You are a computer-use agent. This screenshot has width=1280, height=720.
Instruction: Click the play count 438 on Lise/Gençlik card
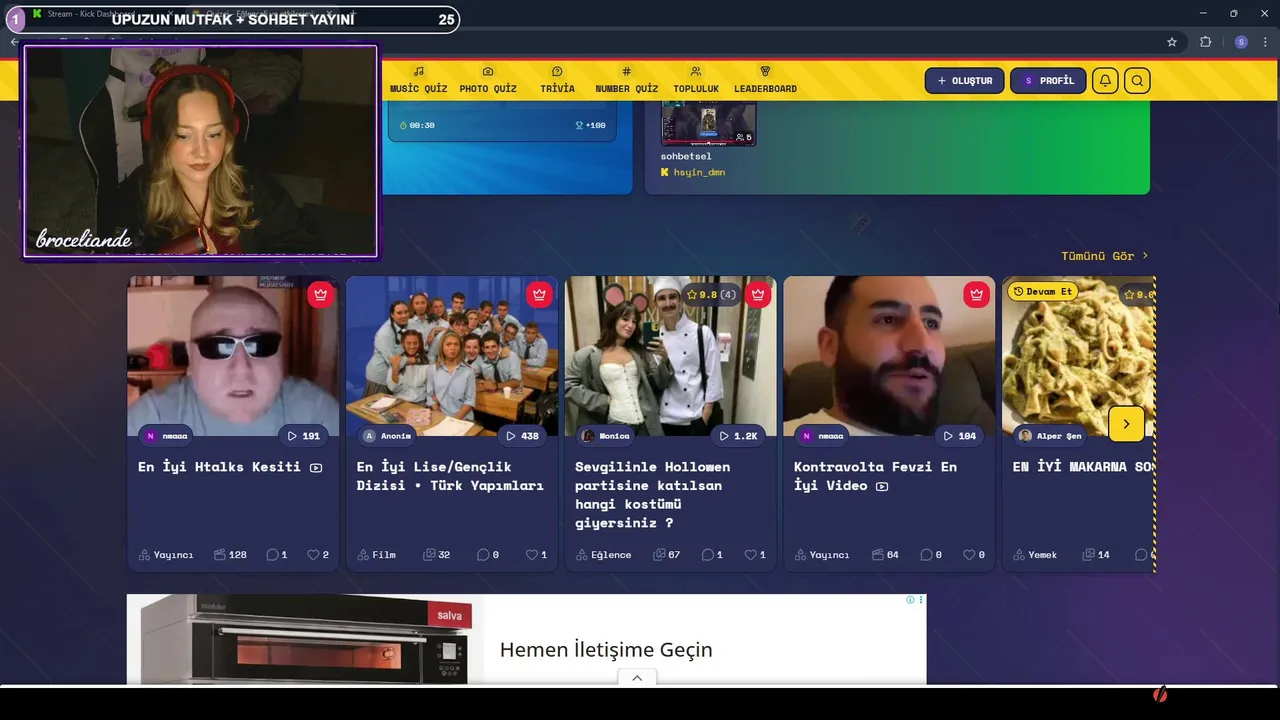coord(523,436)
